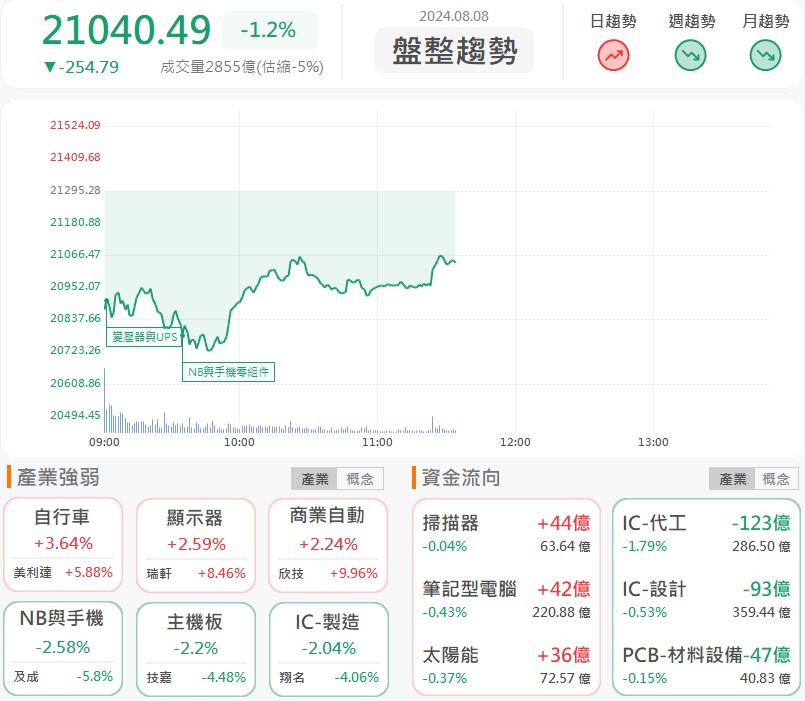Select 產業 tab in 資金流向 section
The height and width of the screenshot is (701, 805).
732,479
